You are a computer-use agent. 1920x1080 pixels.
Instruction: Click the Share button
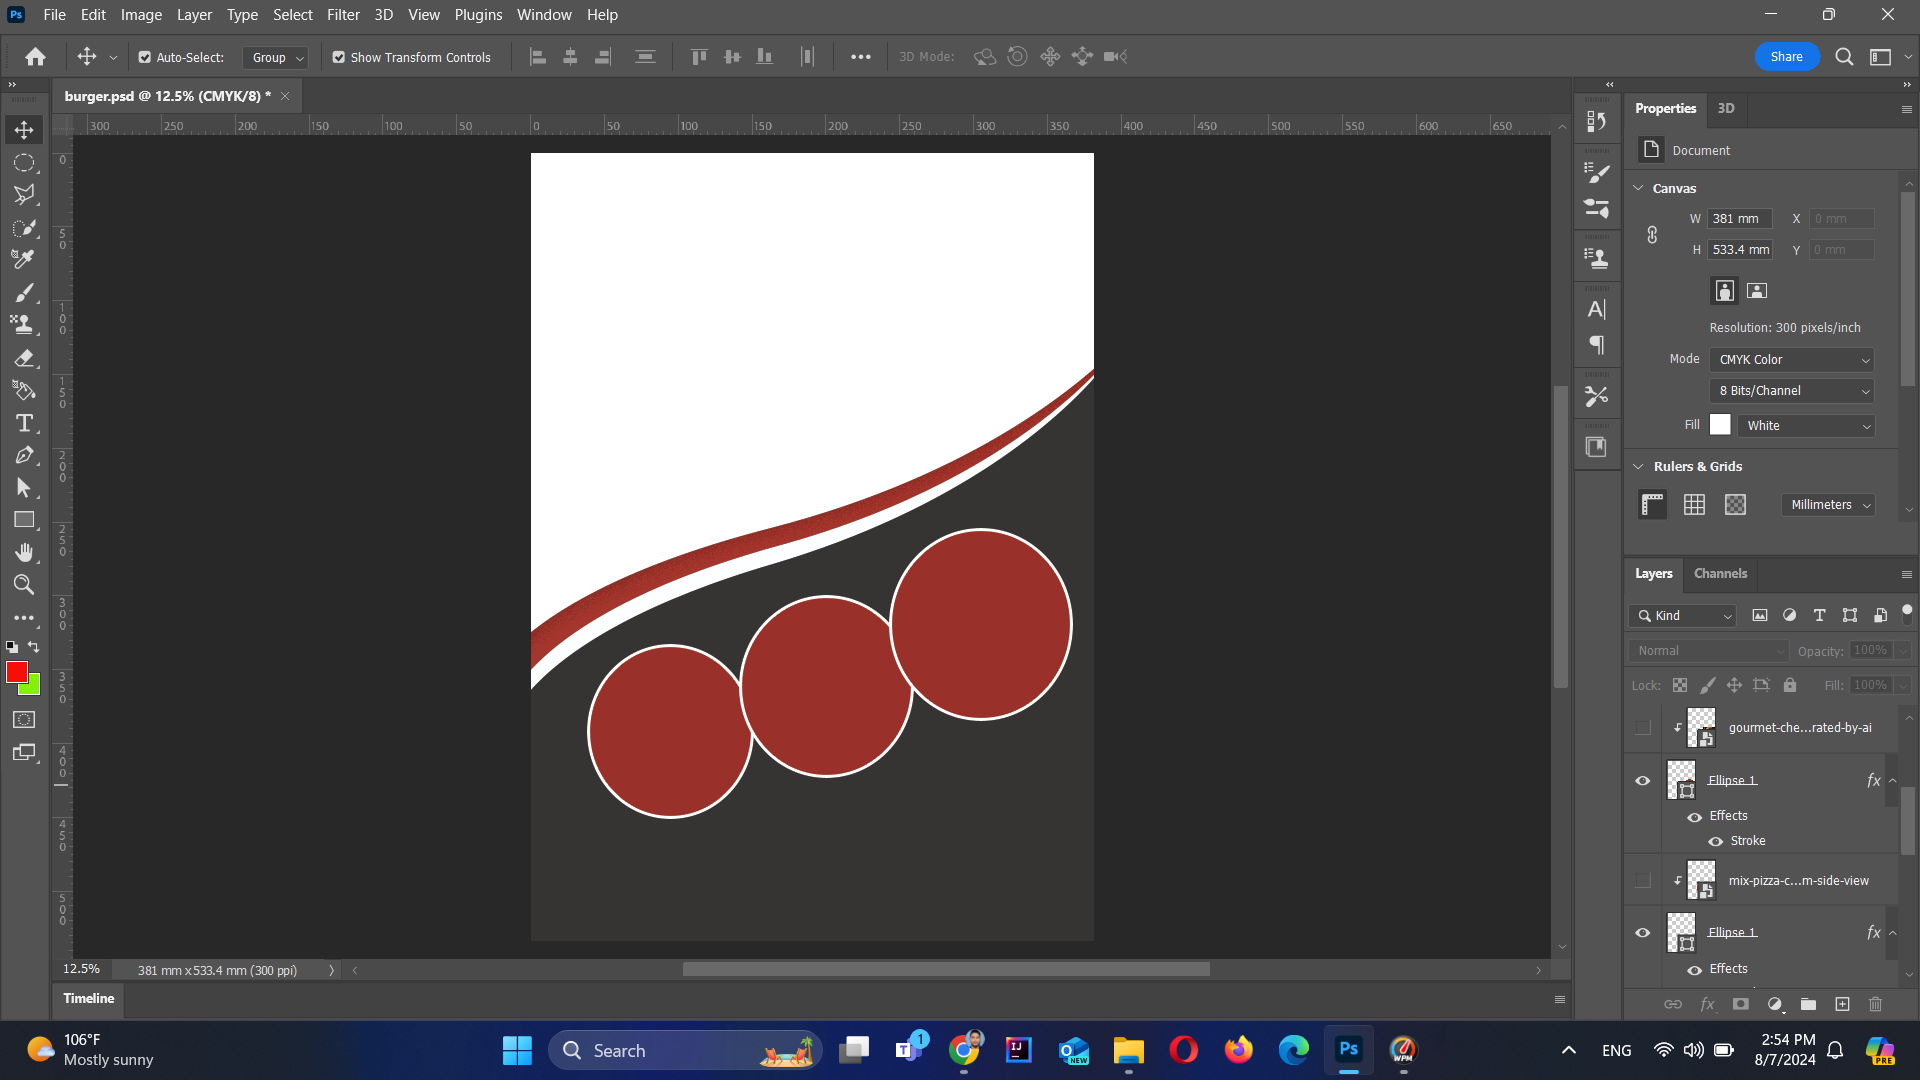tap(1786, 57)
